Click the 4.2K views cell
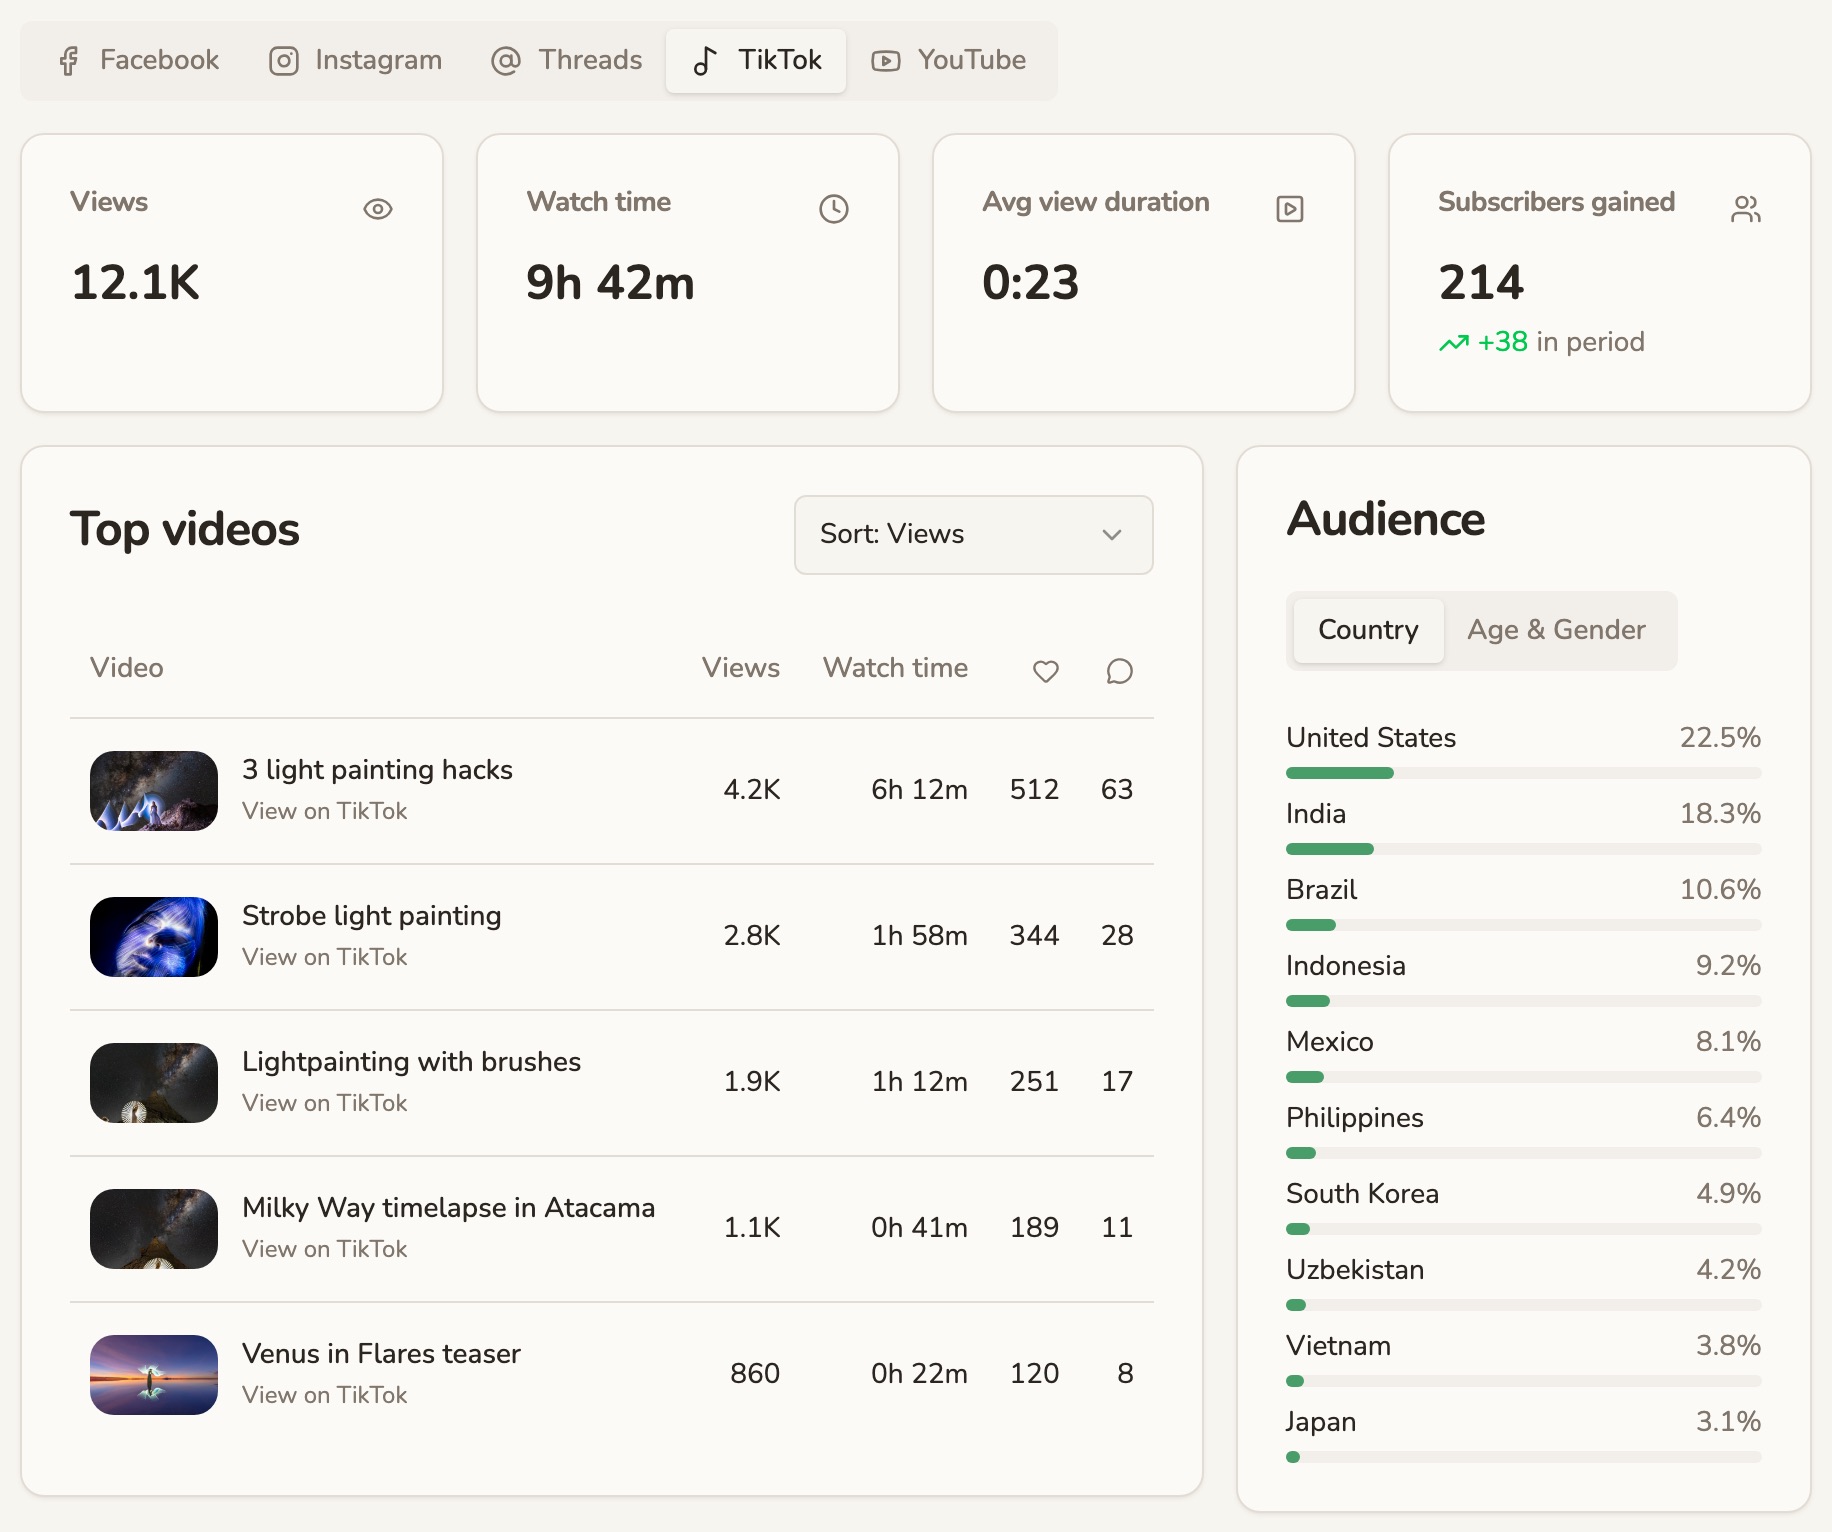Image resolution: width=1832 pixels, height=1532 pixels. [x=752, y=790]
